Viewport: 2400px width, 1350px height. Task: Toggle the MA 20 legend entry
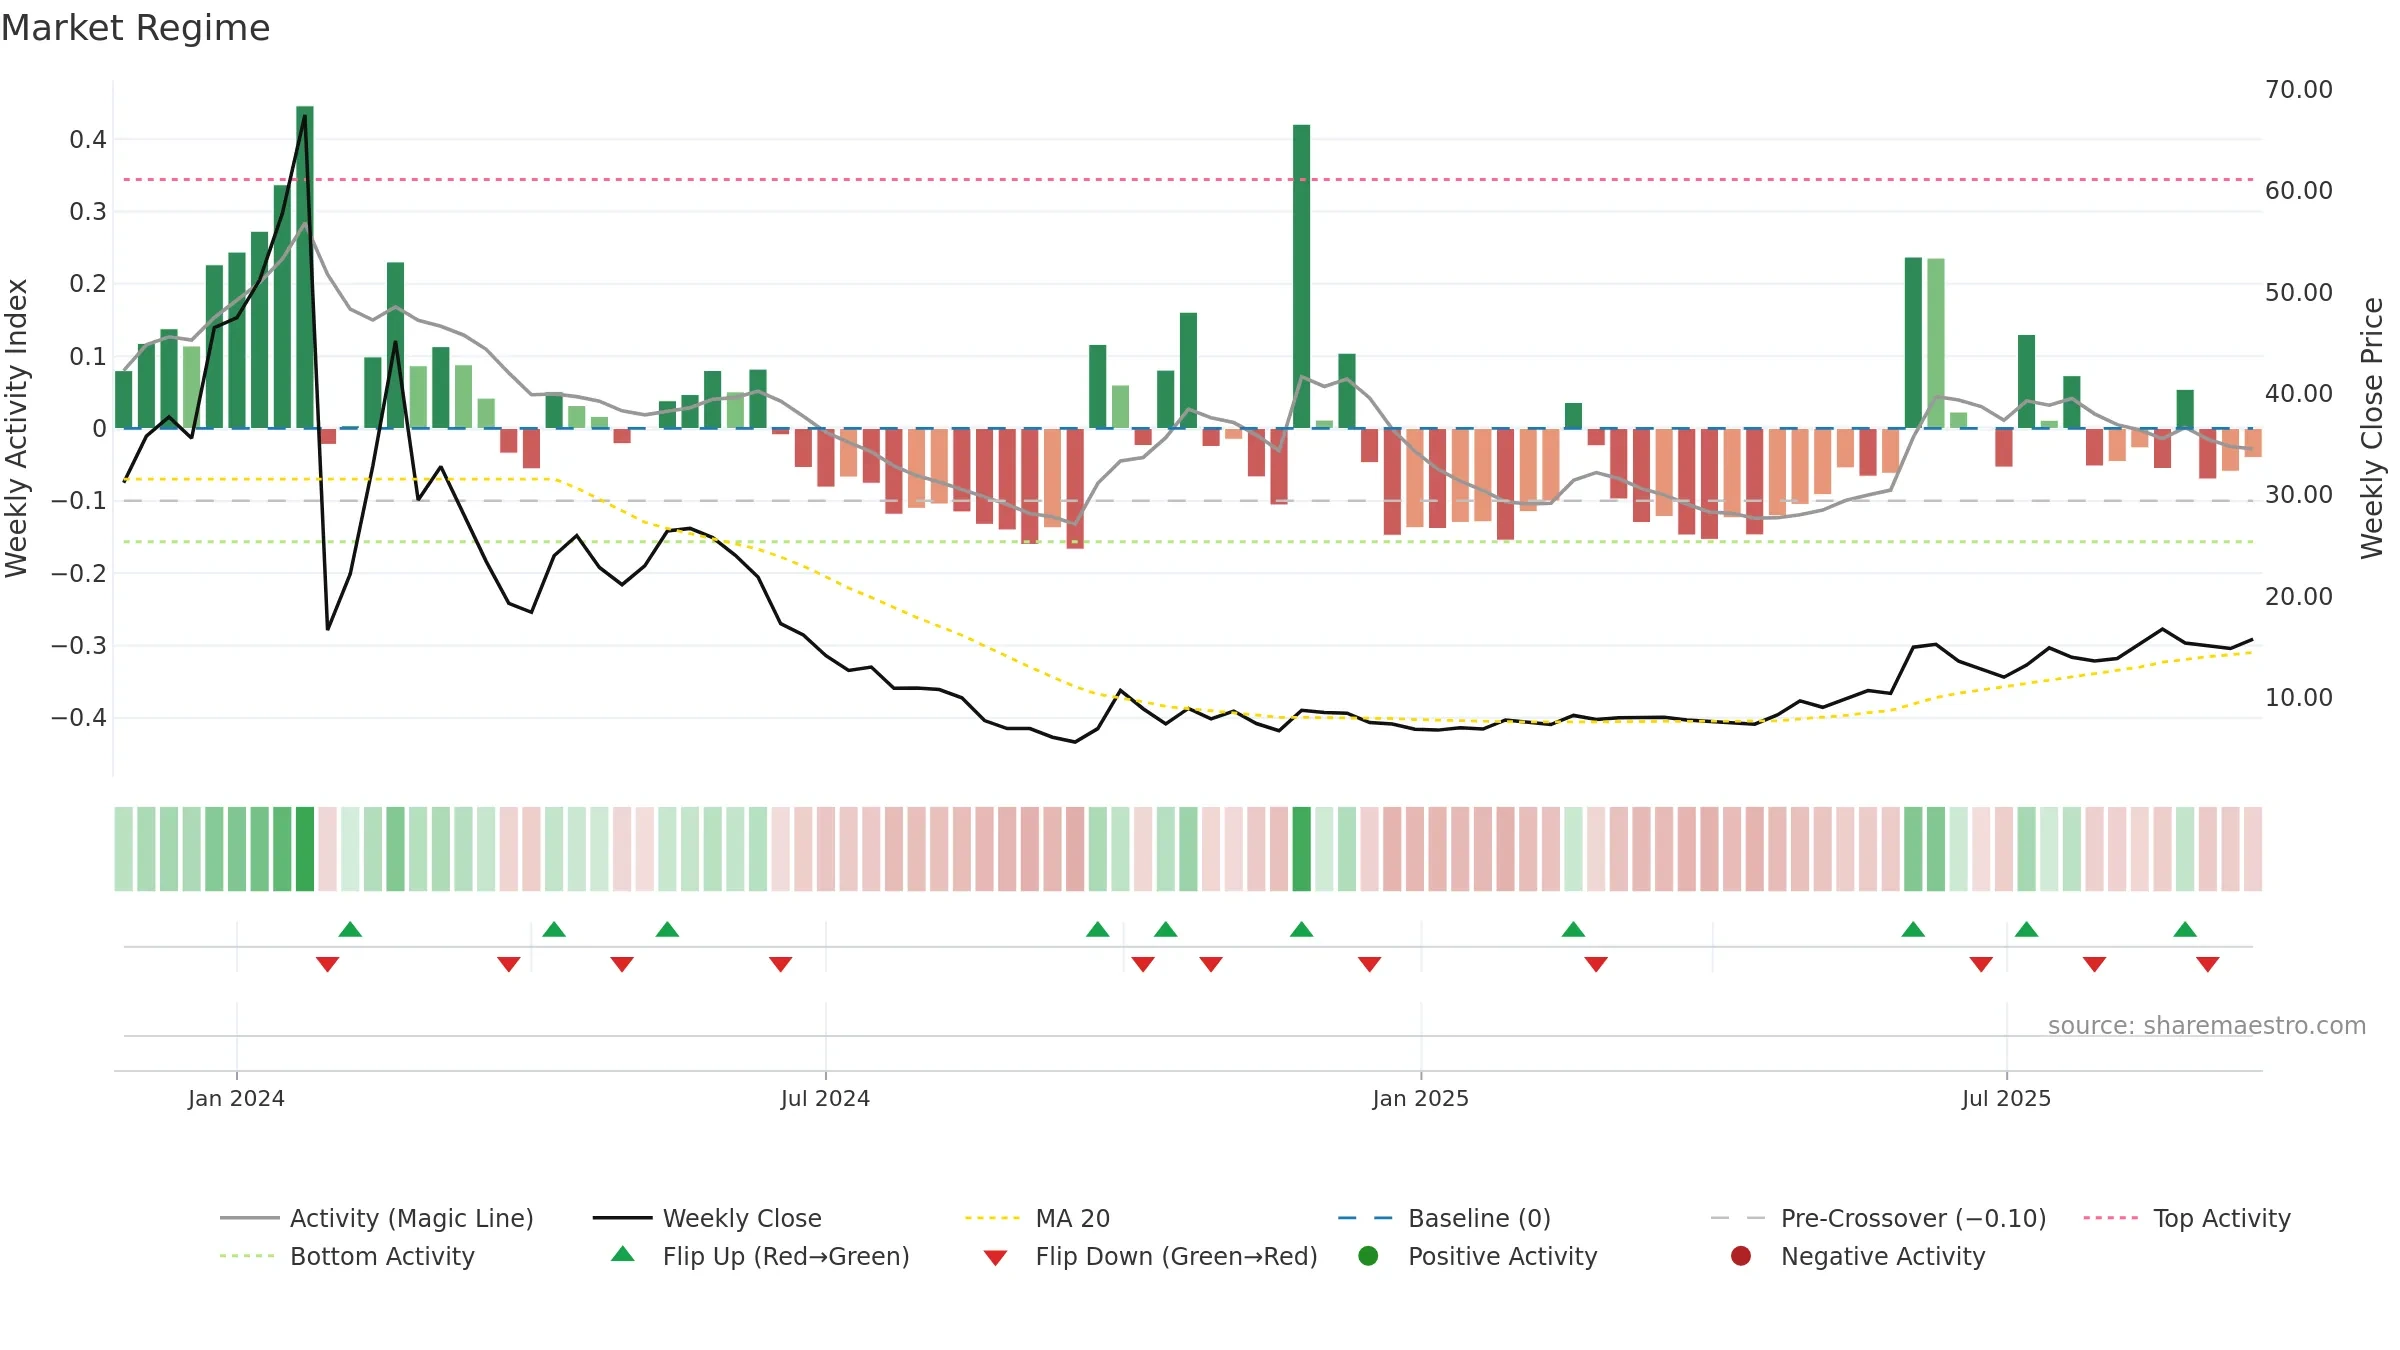point(1037,1218)
